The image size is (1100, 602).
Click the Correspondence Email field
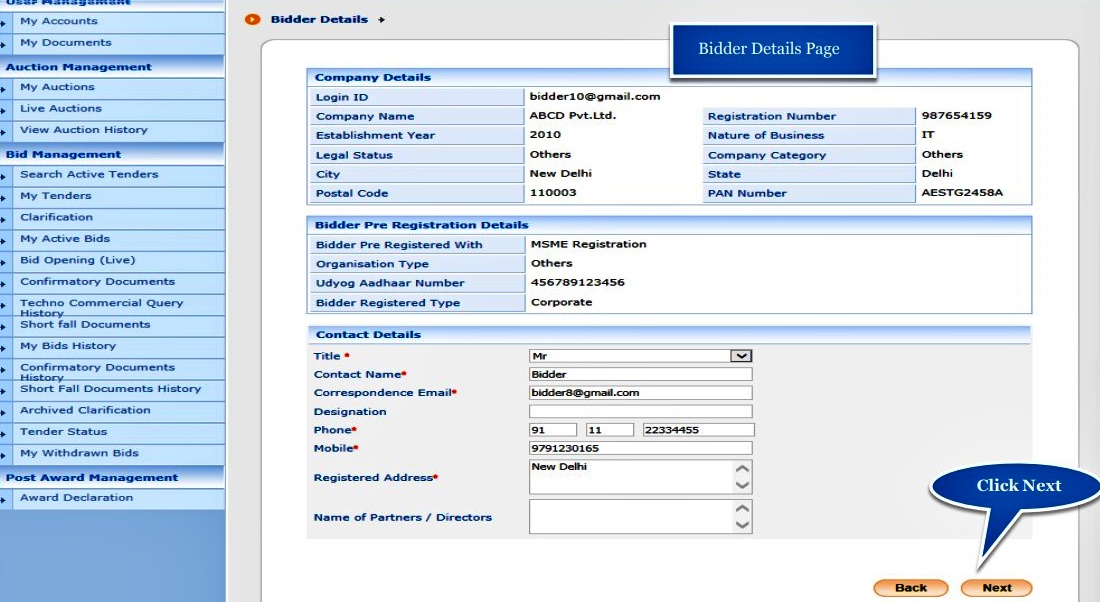640,393
